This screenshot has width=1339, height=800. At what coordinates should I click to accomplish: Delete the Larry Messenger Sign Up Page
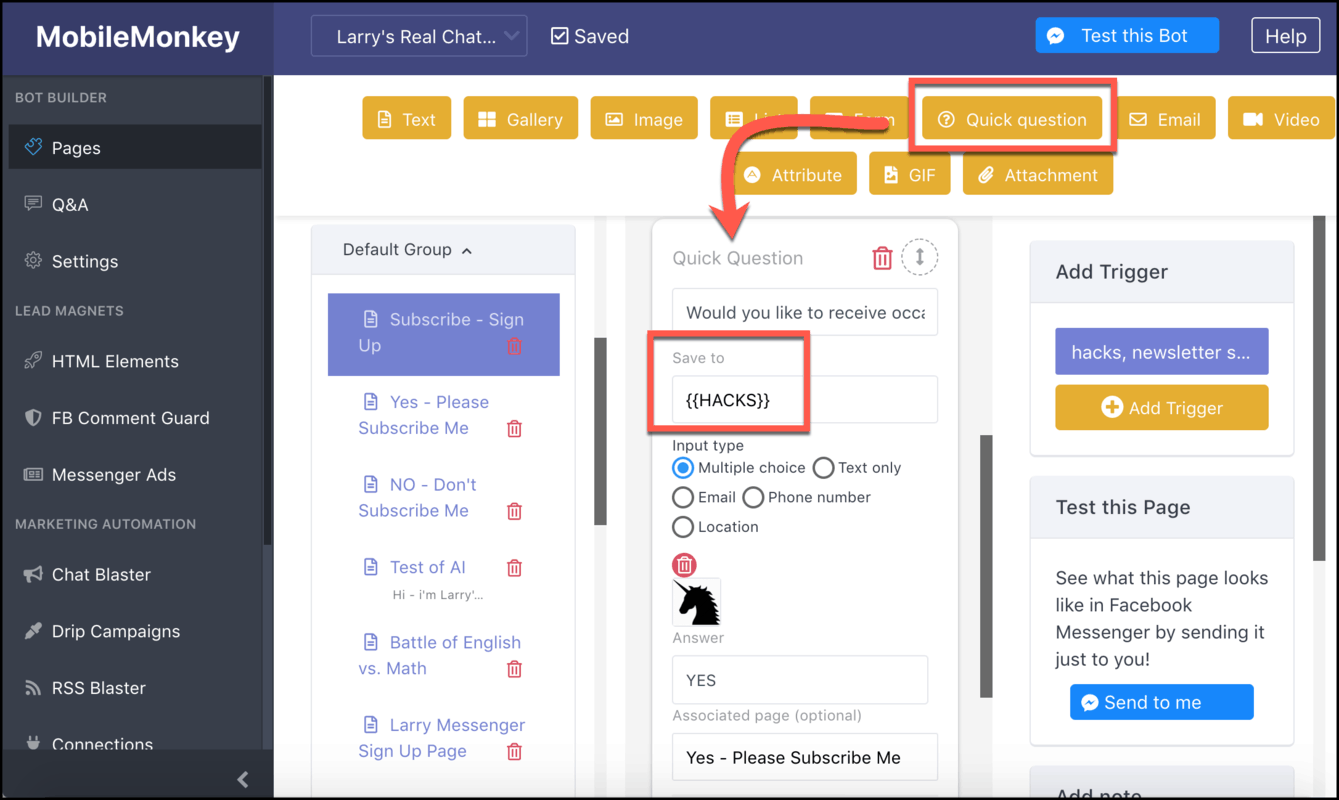[x=514, y=752]
